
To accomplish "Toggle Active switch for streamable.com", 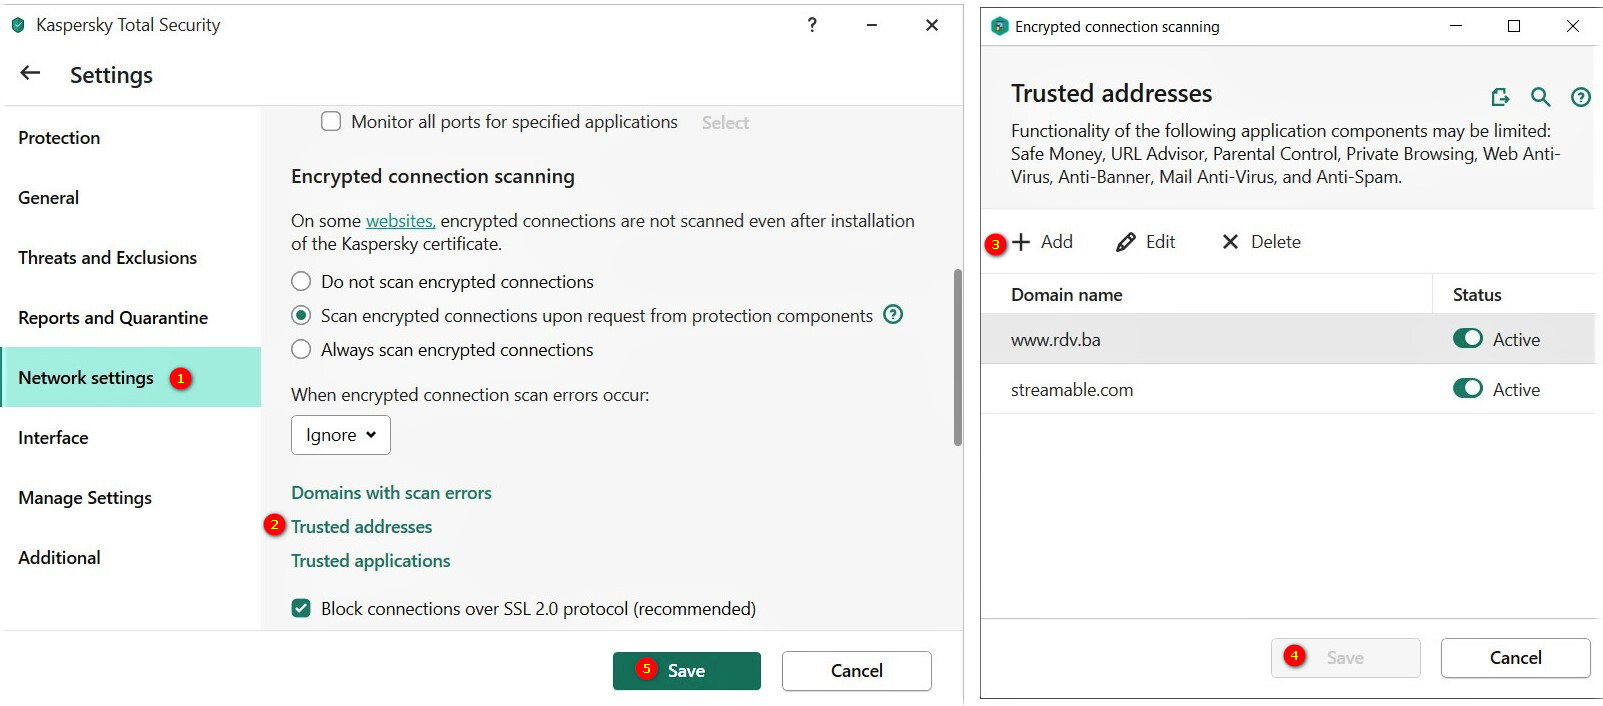I will (x=1467, y=388).
